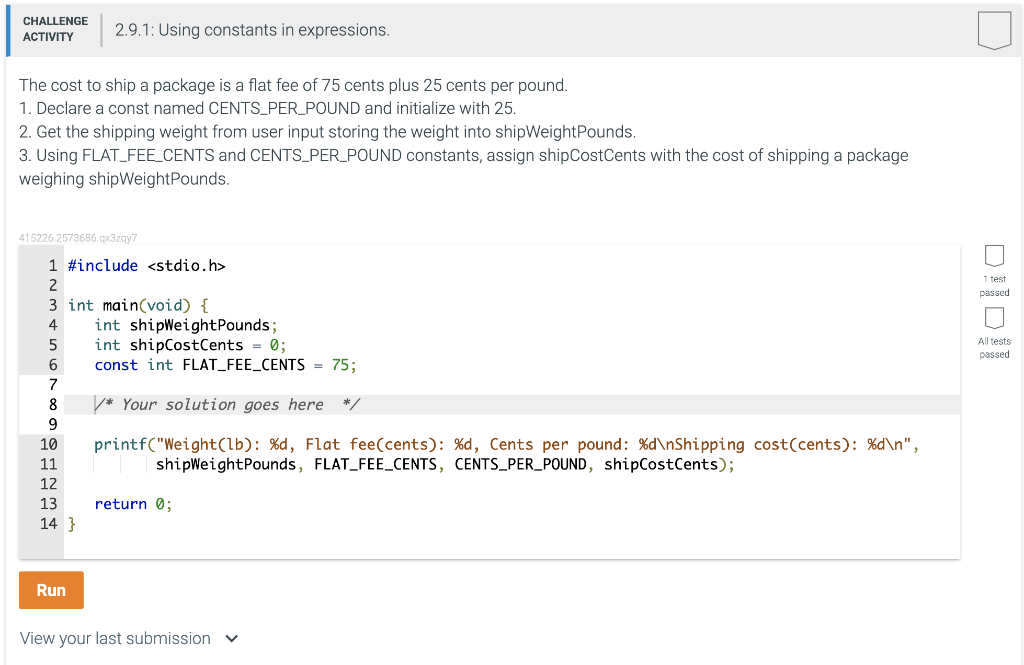Click the title '2.9.1: Using constants in expressions.'
The width and height of the screenshot is (1024, 665).
(x=252, y=30)
